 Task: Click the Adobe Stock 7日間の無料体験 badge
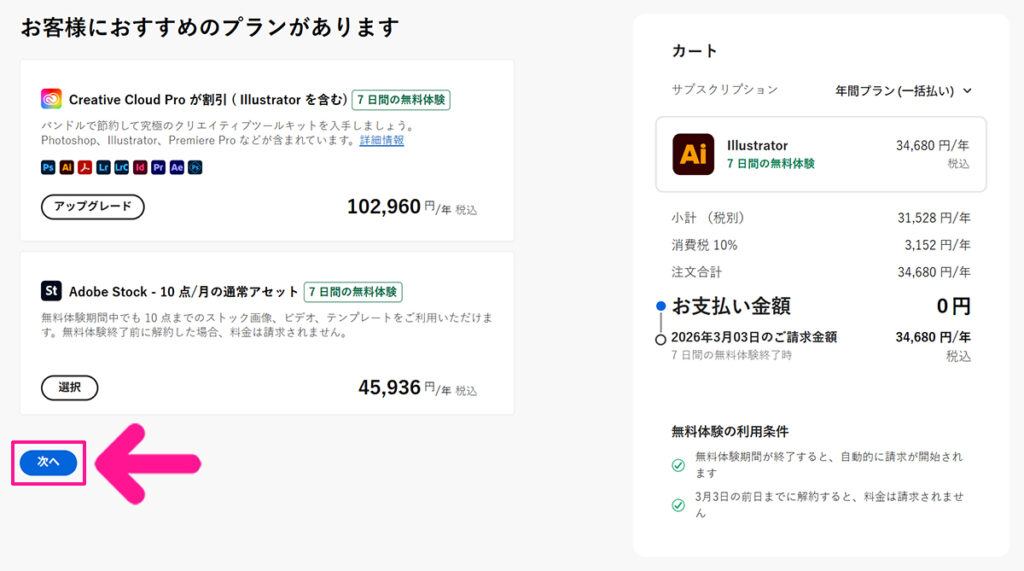[353, 292]
